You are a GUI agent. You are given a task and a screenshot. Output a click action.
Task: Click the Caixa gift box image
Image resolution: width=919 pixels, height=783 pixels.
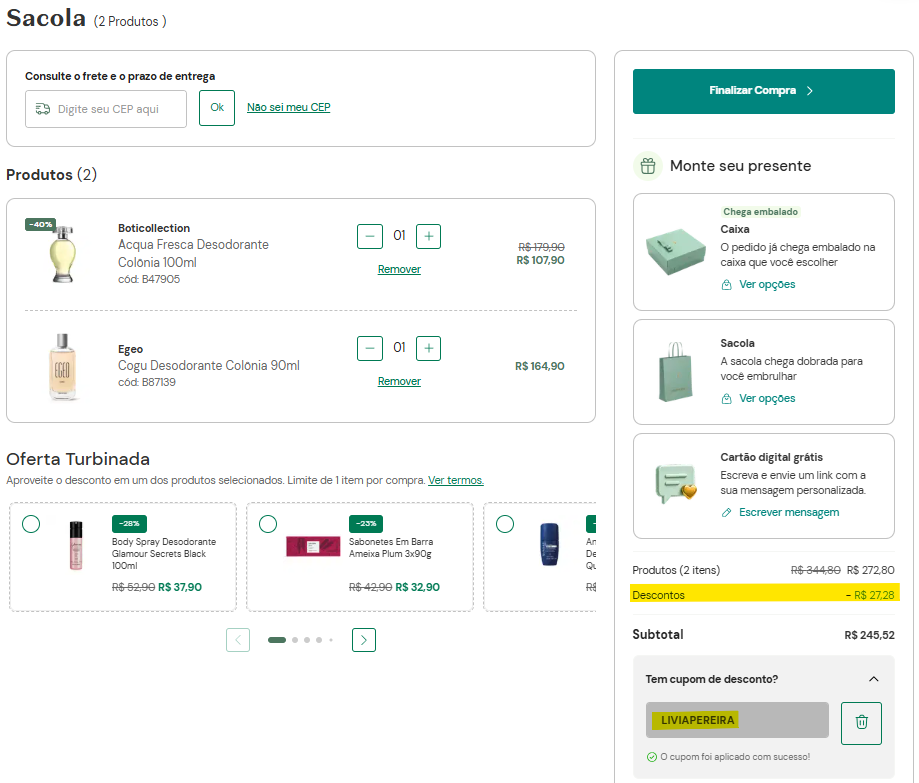point(676,251)
